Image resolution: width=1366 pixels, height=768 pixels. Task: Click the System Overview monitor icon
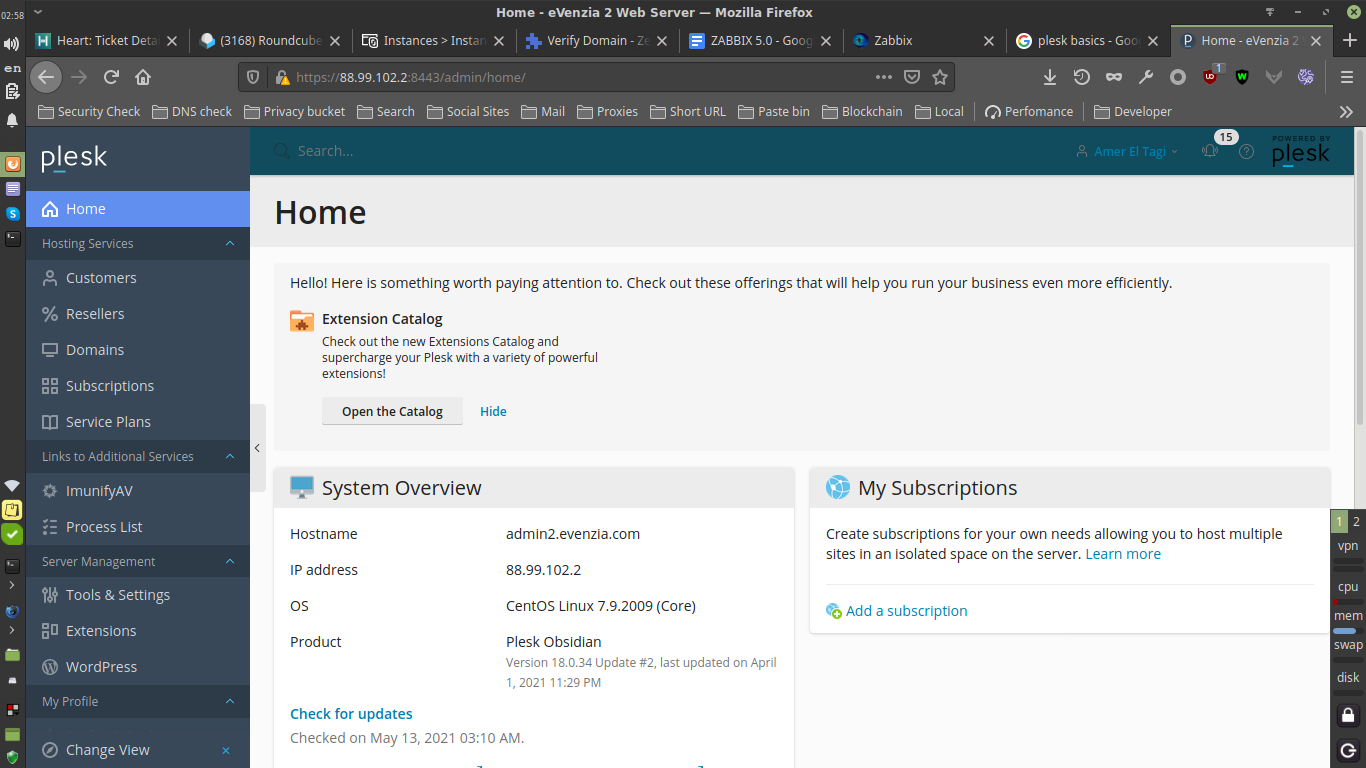pyautogui.click(x=301, y=487)
